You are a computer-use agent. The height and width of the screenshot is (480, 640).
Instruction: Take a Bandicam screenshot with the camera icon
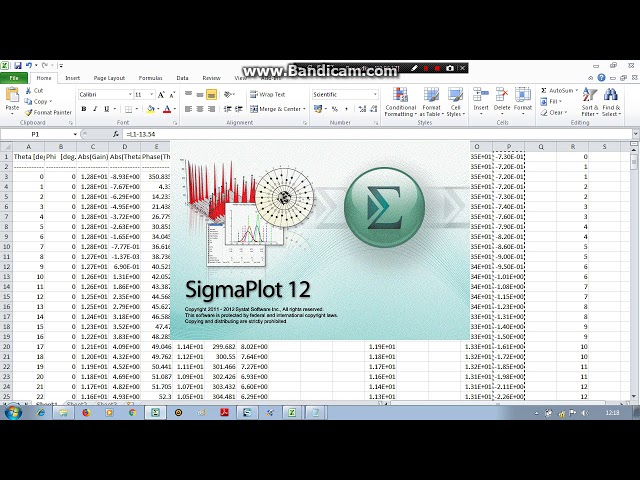[450, 68]
